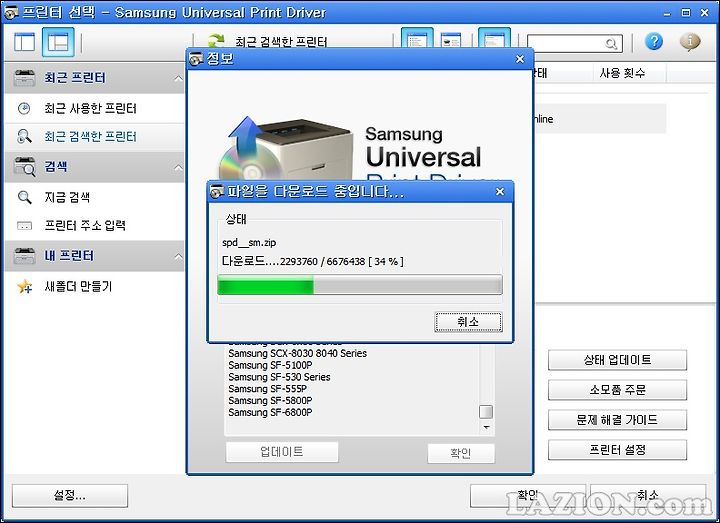Click the green download progress bar
720x523 pixels.
360,285
